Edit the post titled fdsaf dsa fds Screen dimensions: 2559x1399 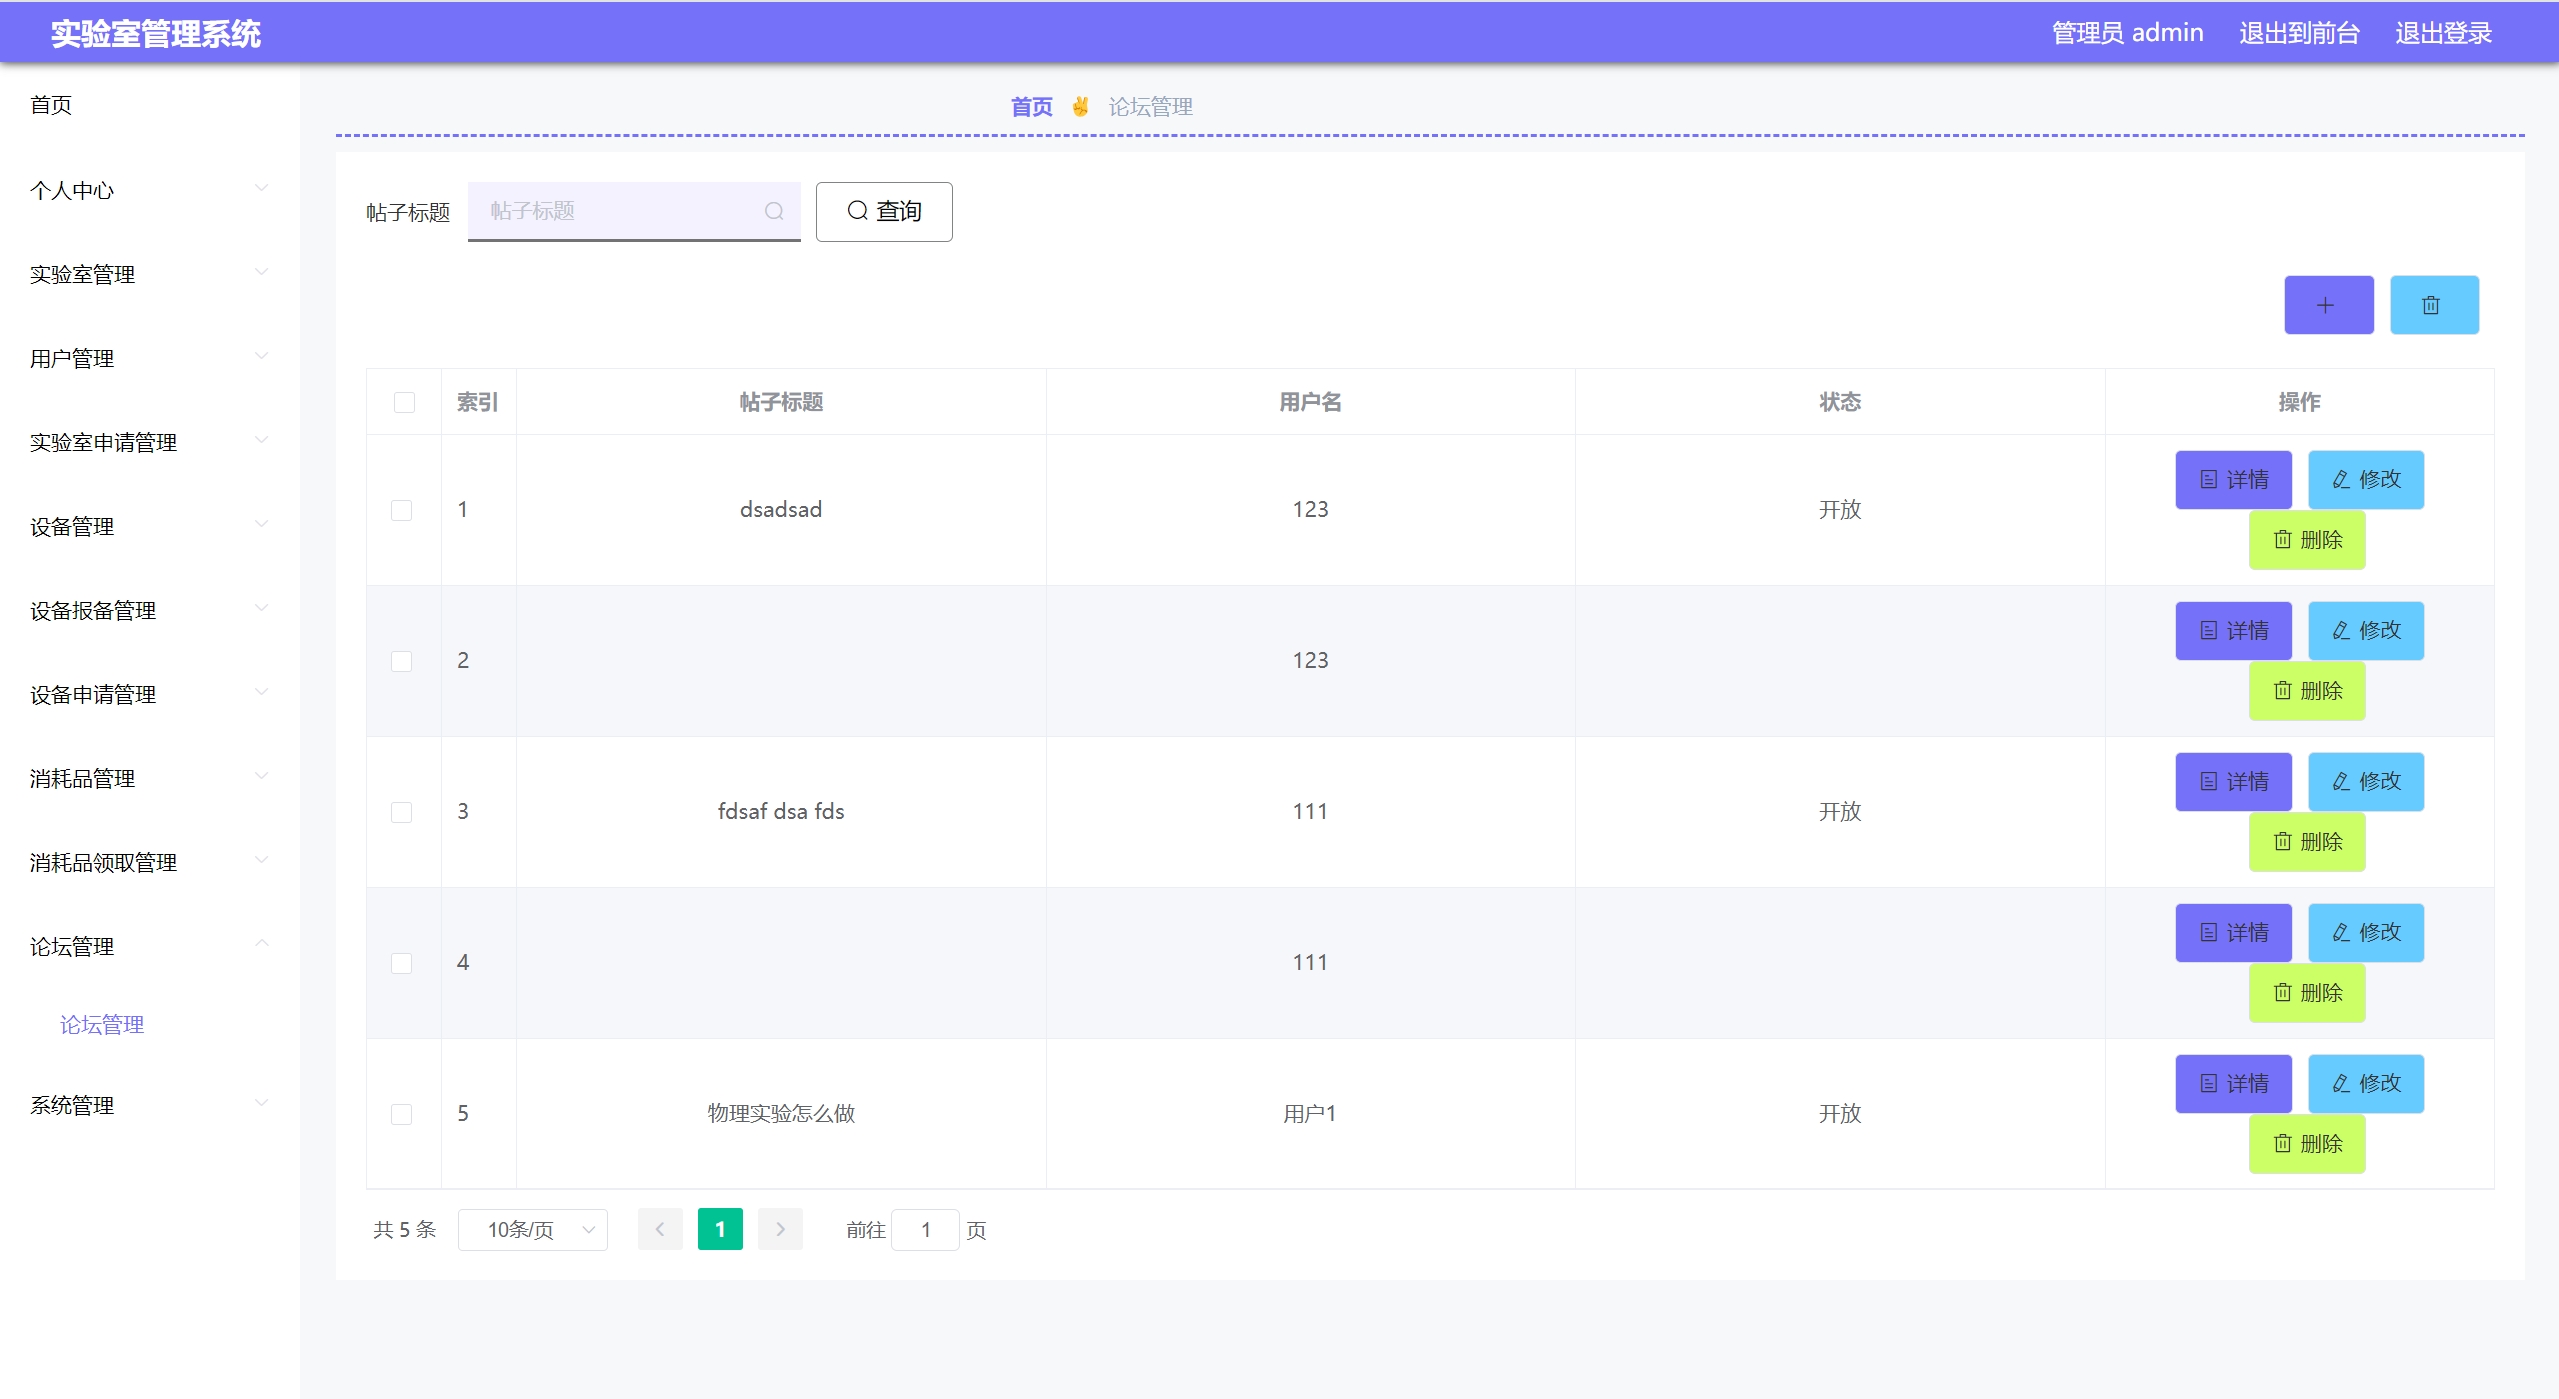(x=2365, y=782)
